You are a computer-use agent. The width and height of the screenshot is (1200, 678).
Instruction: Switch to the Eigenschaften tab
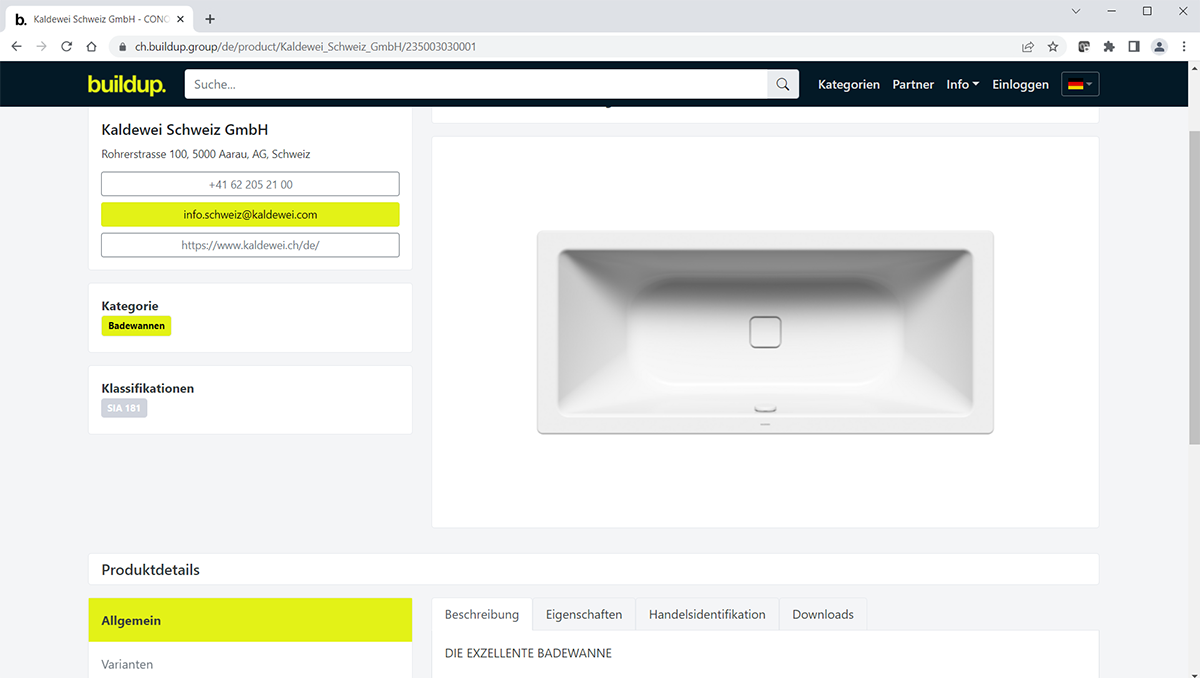coord(584,615)
